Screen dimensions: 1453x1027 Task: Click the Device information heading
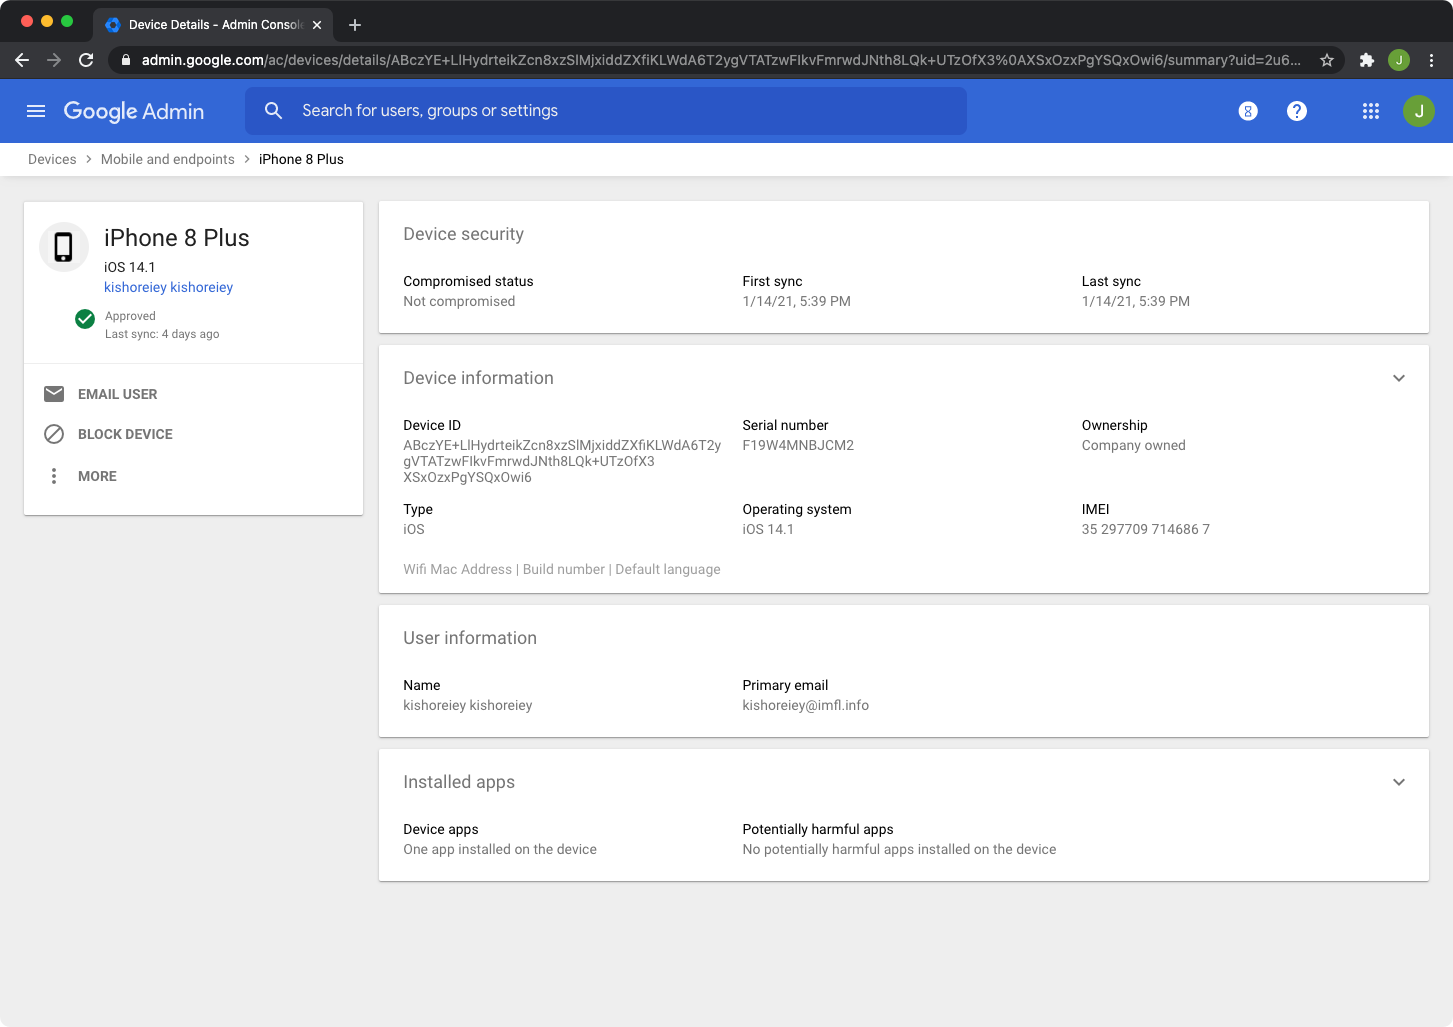[x=478, y=378]
